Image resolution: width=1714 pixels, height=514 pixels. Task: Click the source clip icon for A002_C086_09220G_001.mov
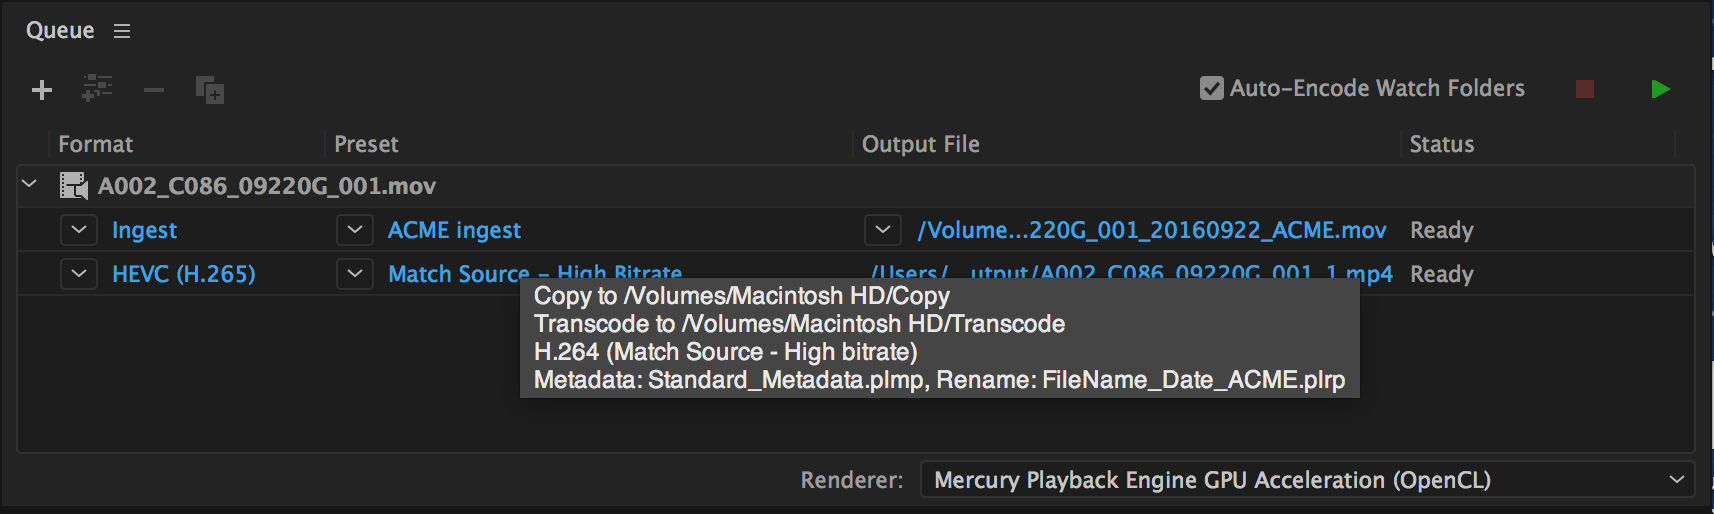coord(74,186)
